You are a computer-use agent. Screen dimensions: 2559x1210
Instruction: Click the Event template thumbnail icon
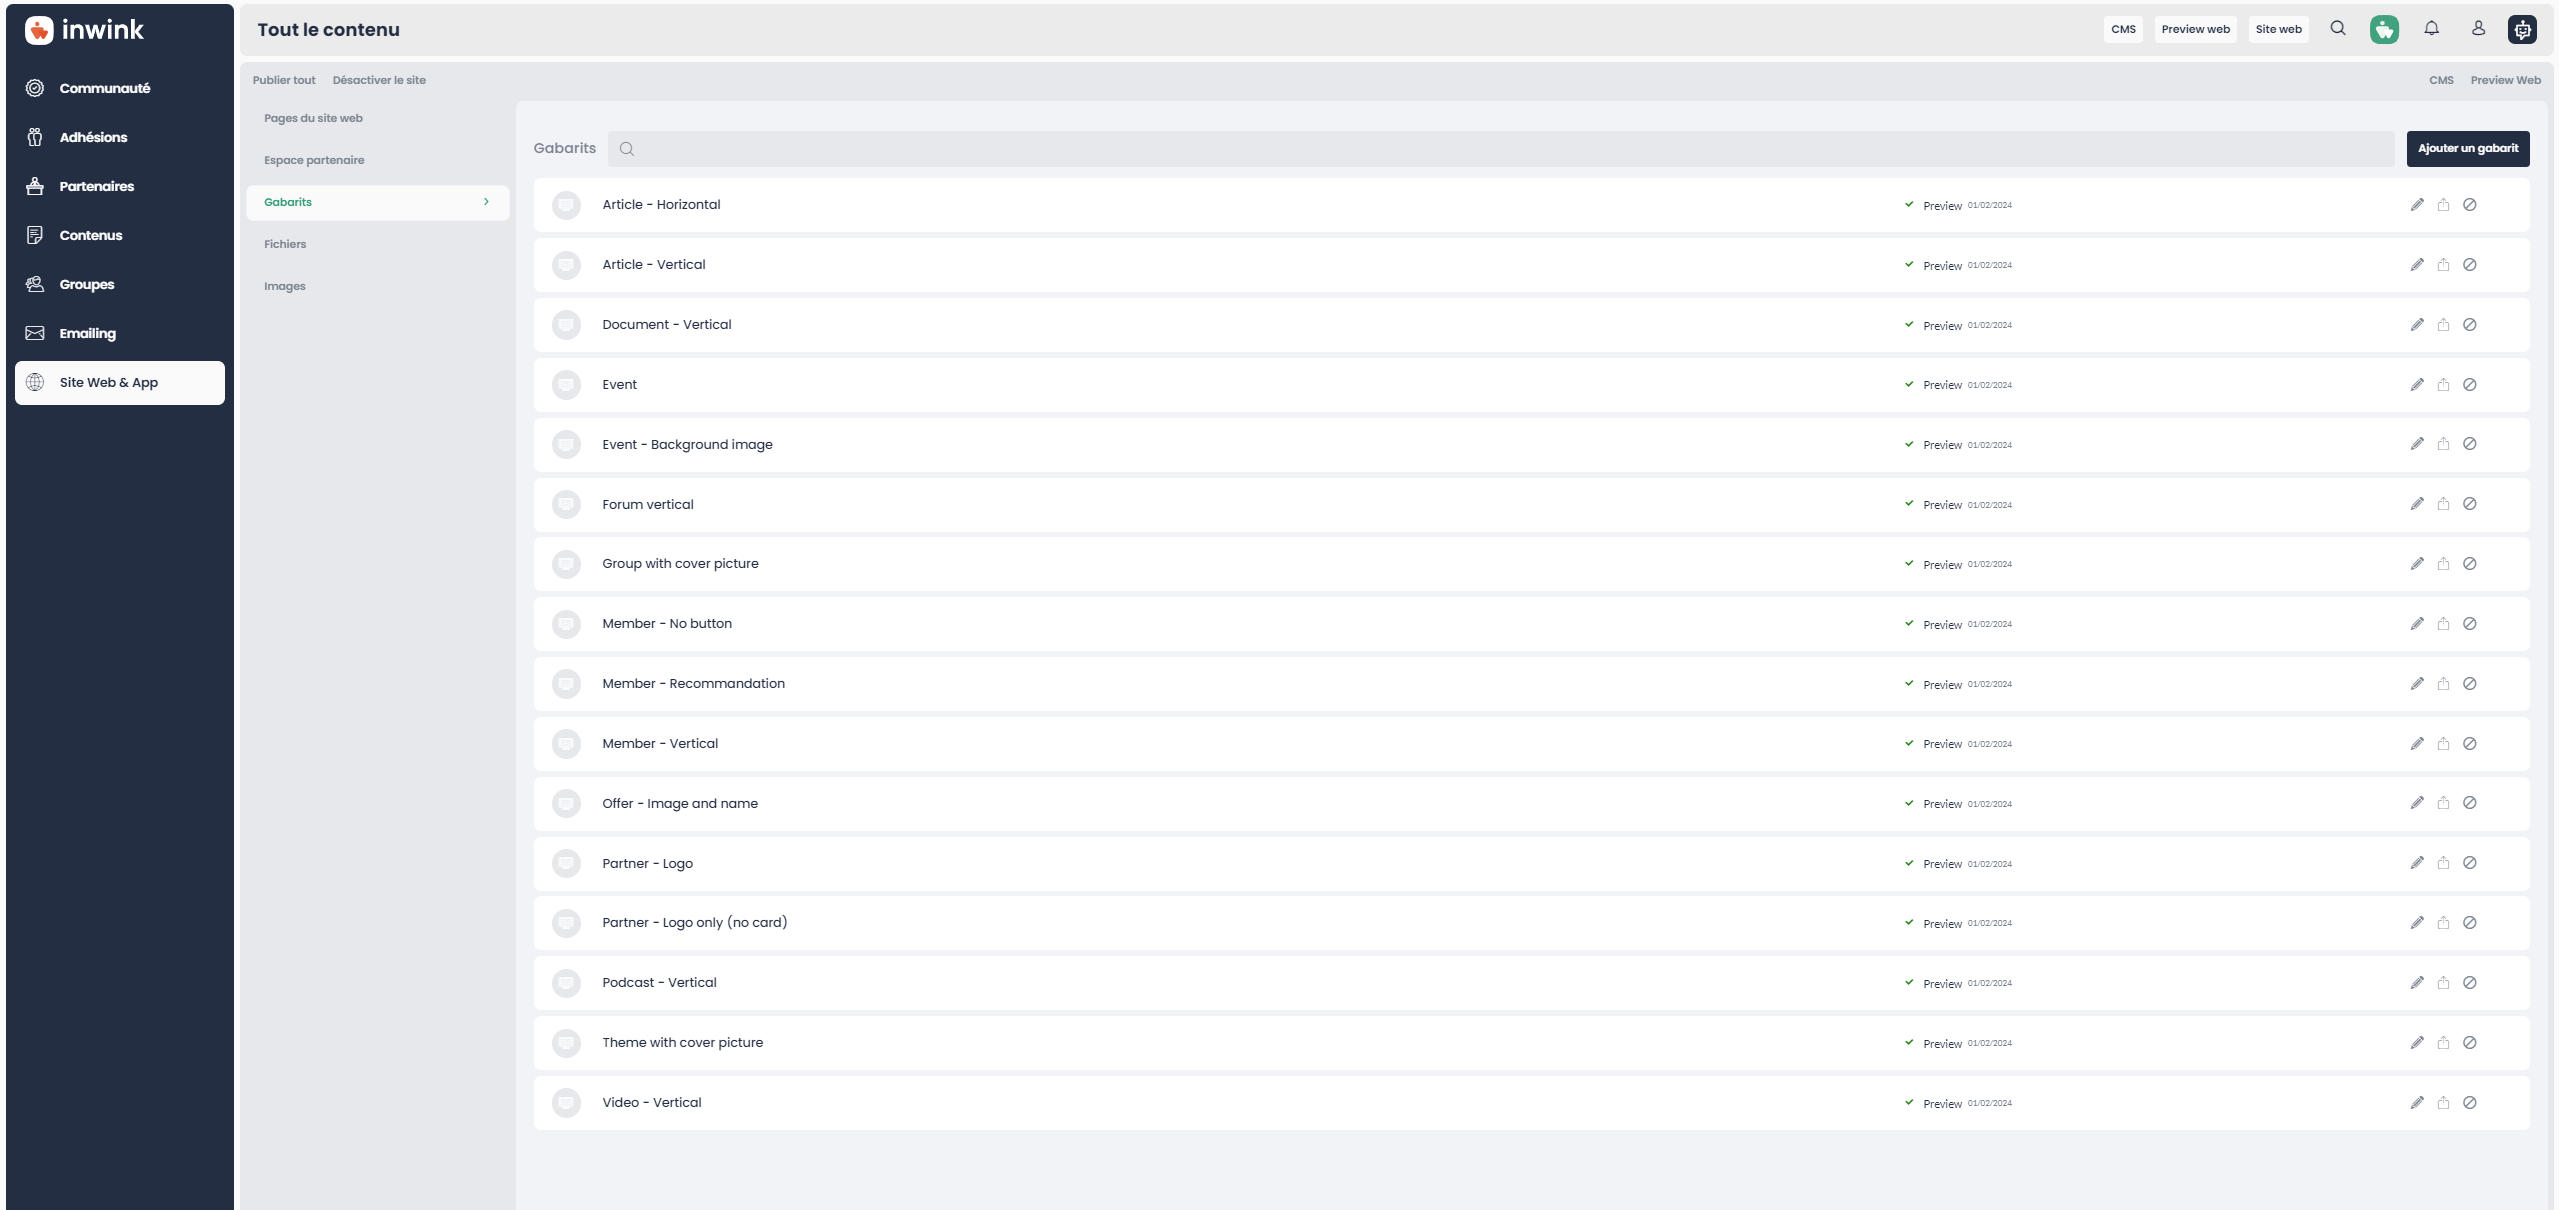pos(566,385)
